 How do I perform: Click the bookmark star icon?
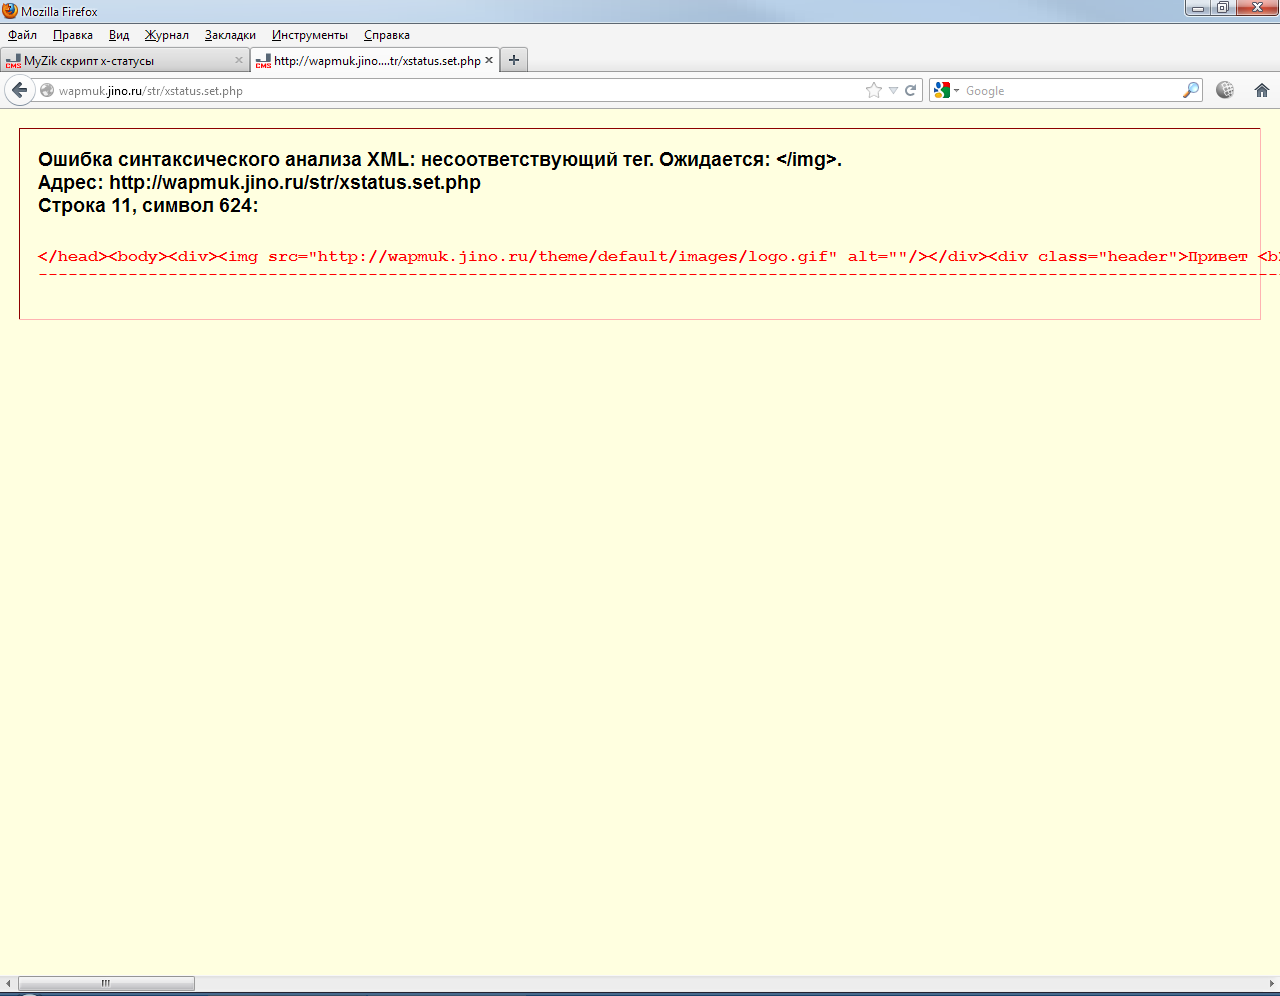click(873, 90)
